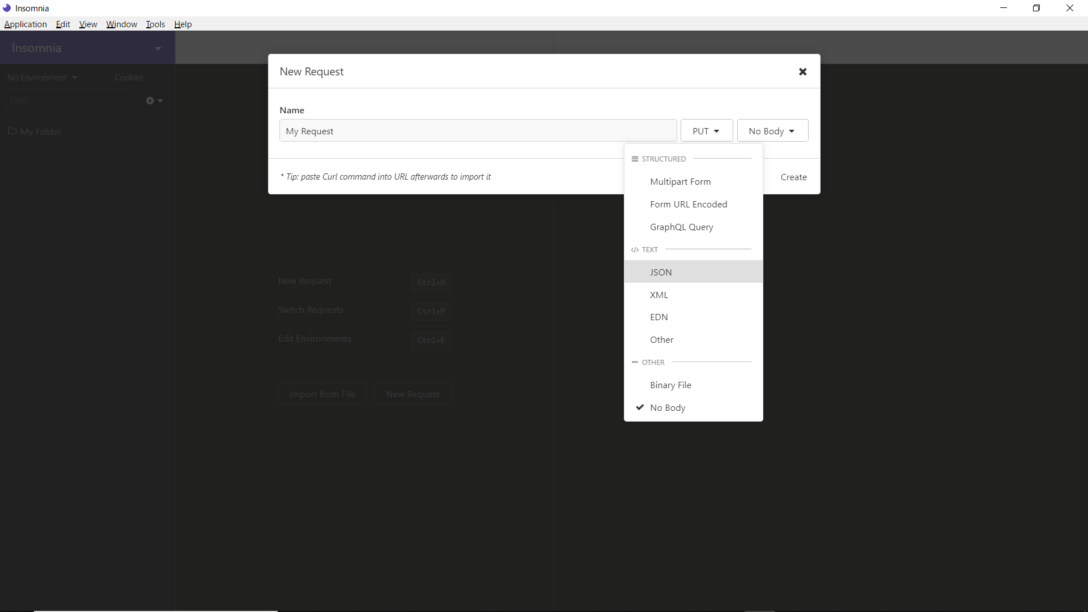Choose GraphQL Query from the body menu
1088x612 pixels.
(x=681, y=227)
